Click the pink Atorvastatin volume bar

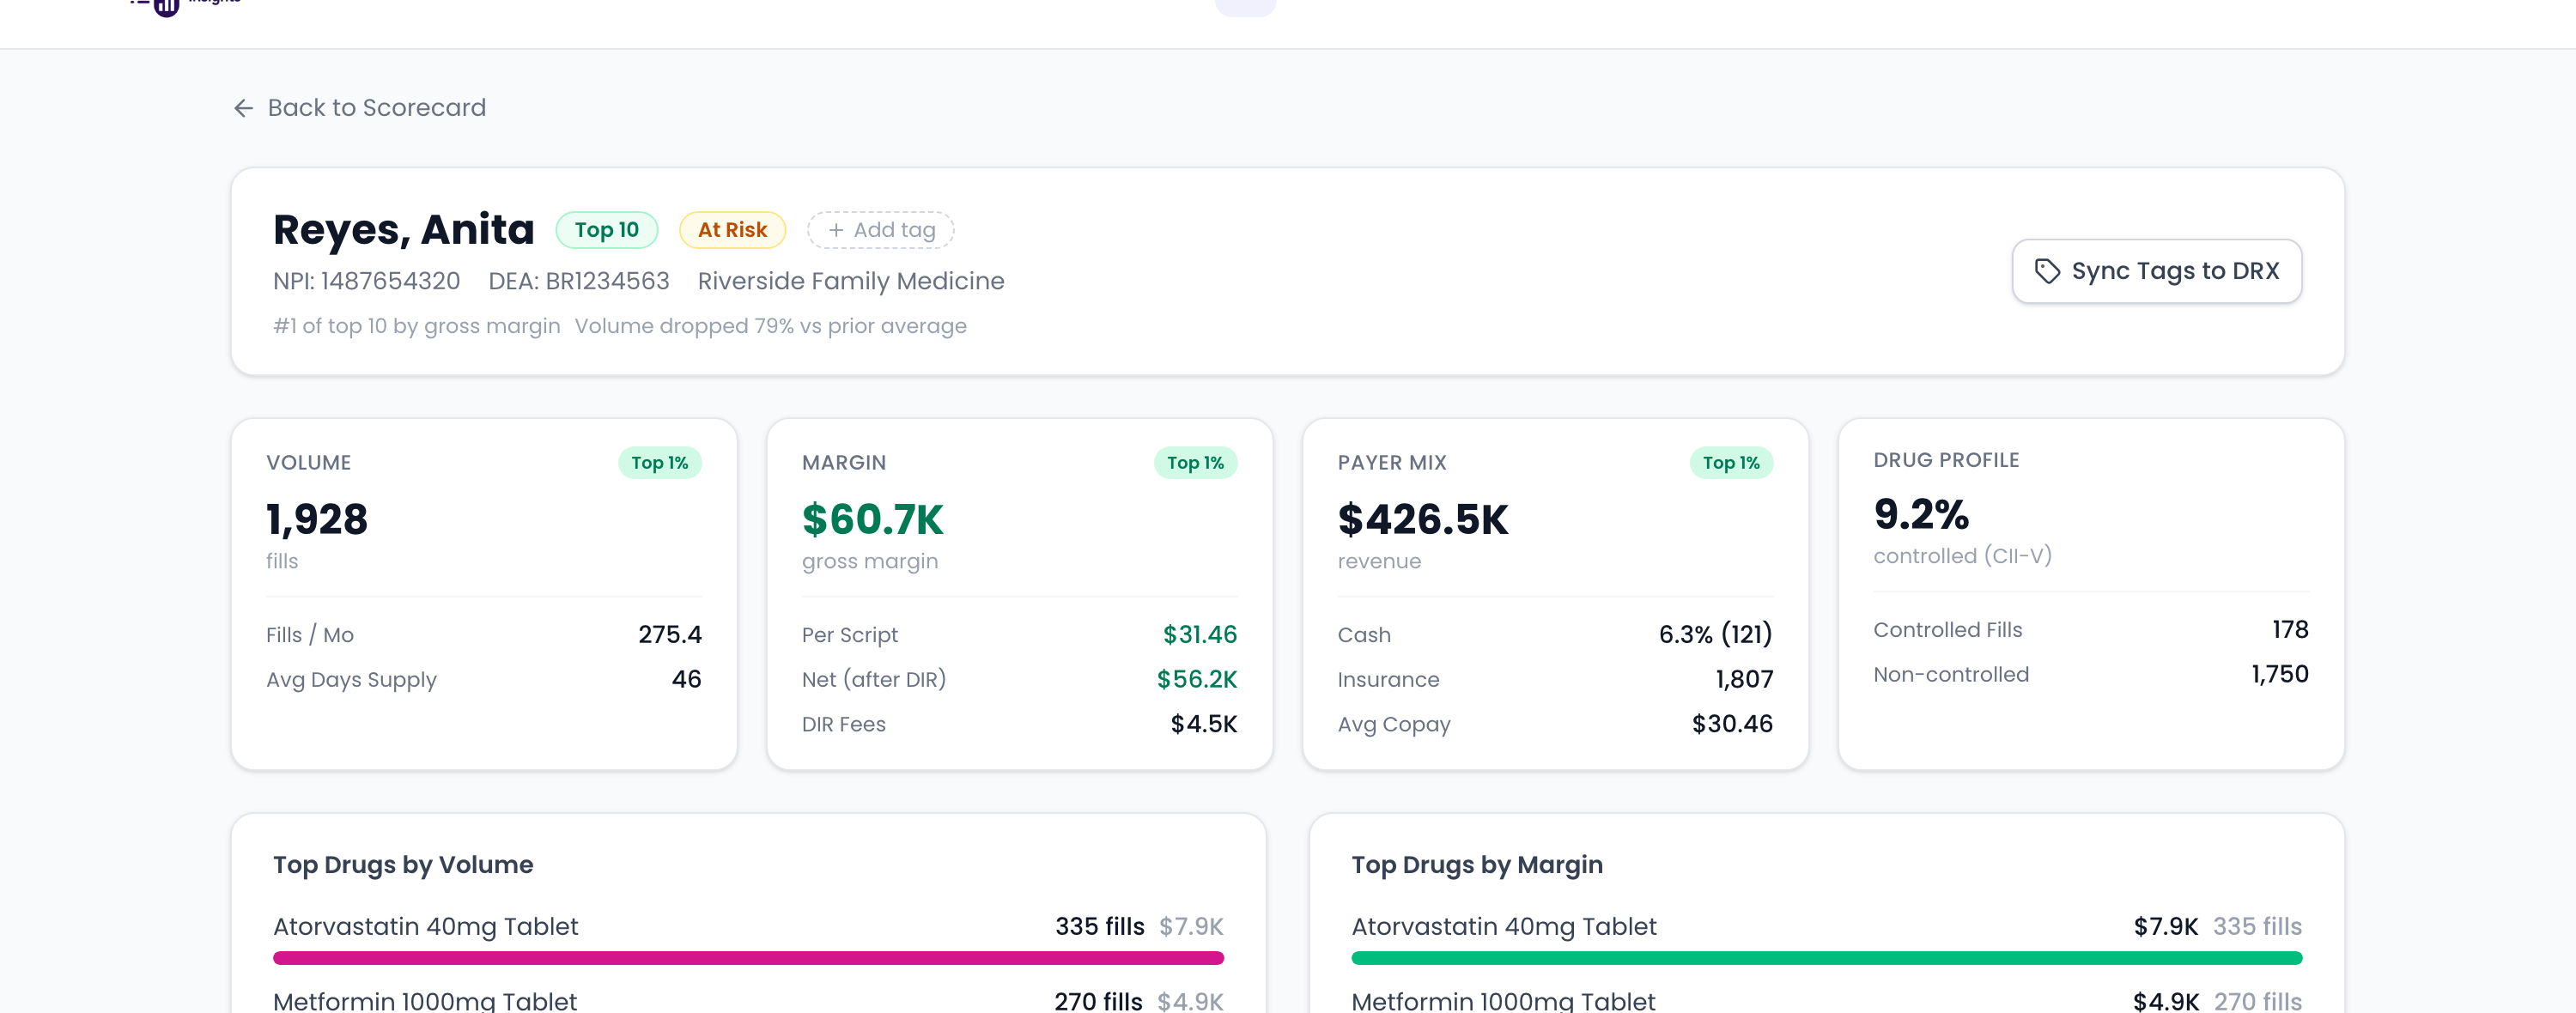748,958
